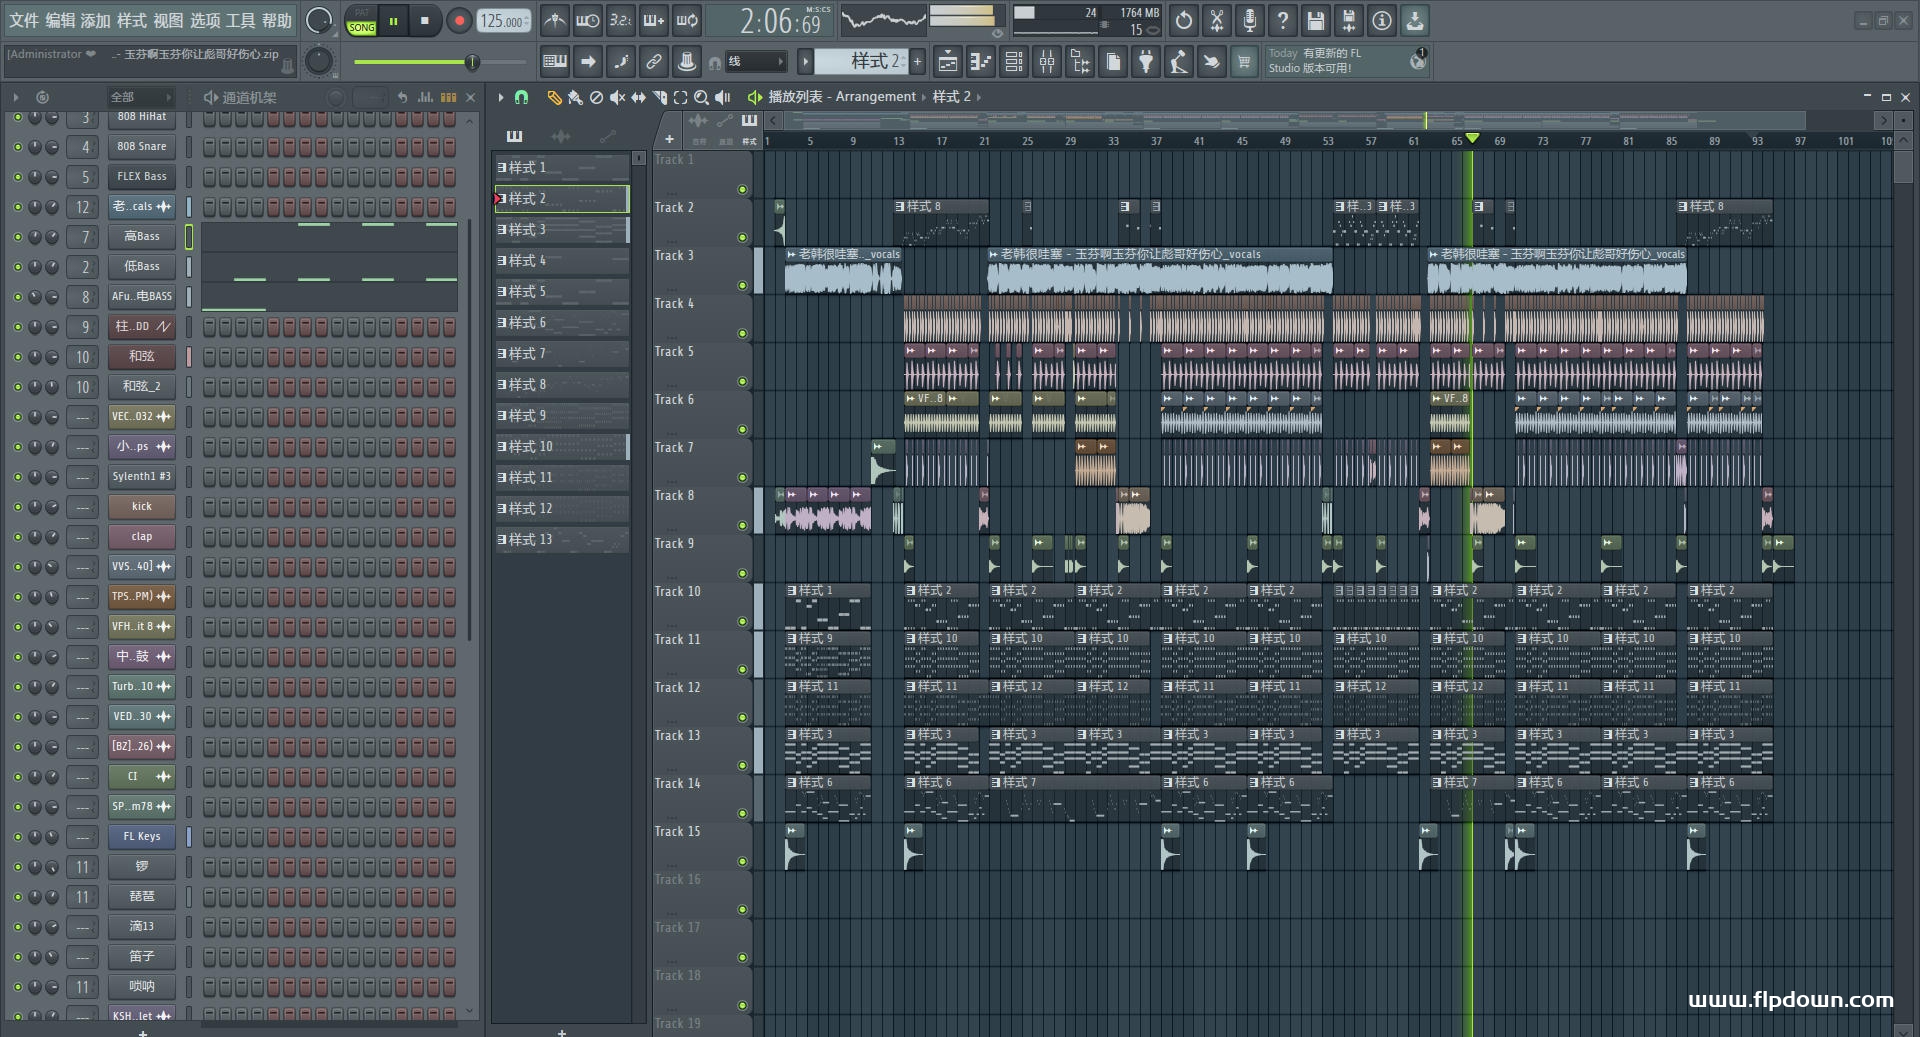Toggle mute light for Track 5
The width and height of the screenshot is (1920, 1037).
point(742,381)
